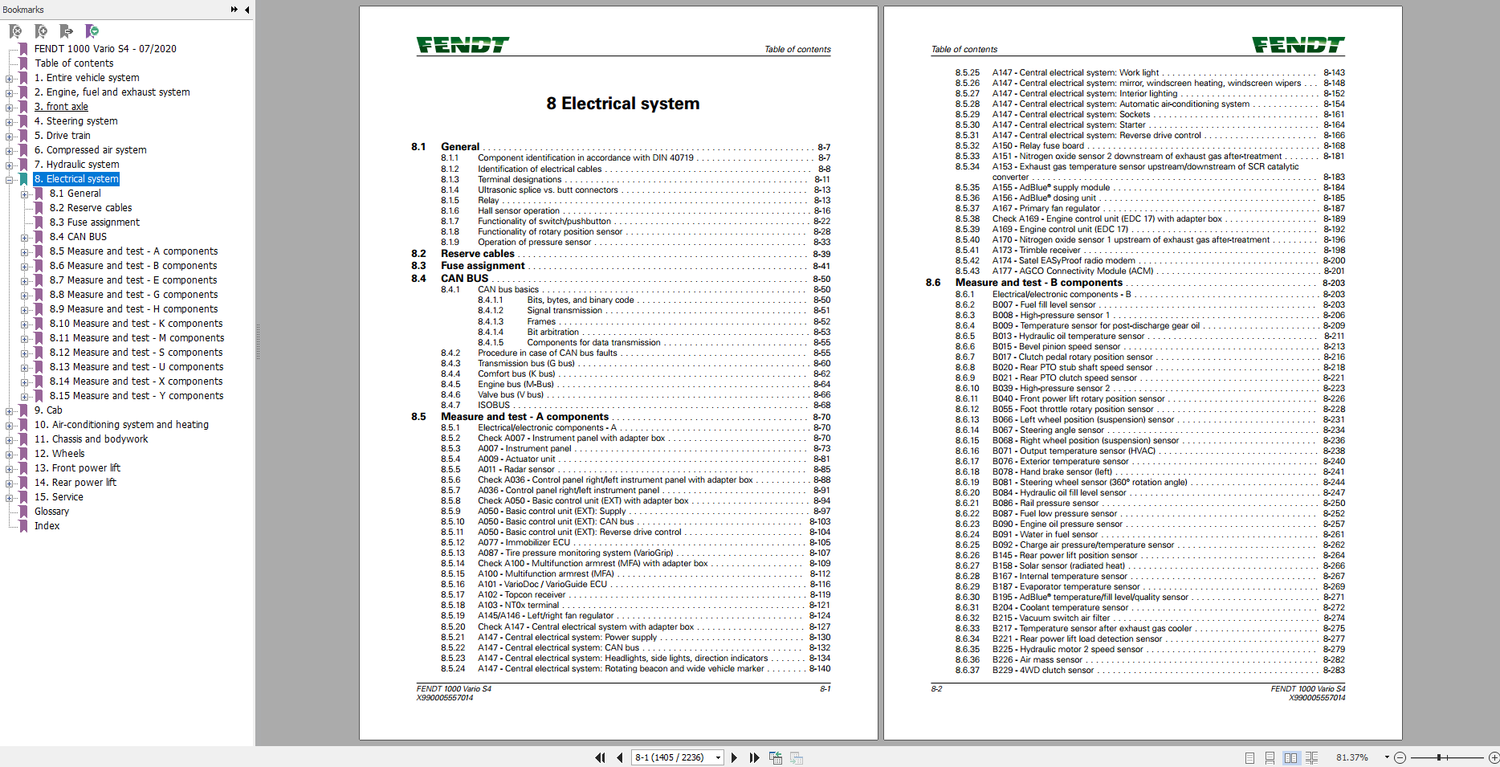Click 8.6 Measure and test - B components heading
1500x767 pixels.
[1135, 283]
